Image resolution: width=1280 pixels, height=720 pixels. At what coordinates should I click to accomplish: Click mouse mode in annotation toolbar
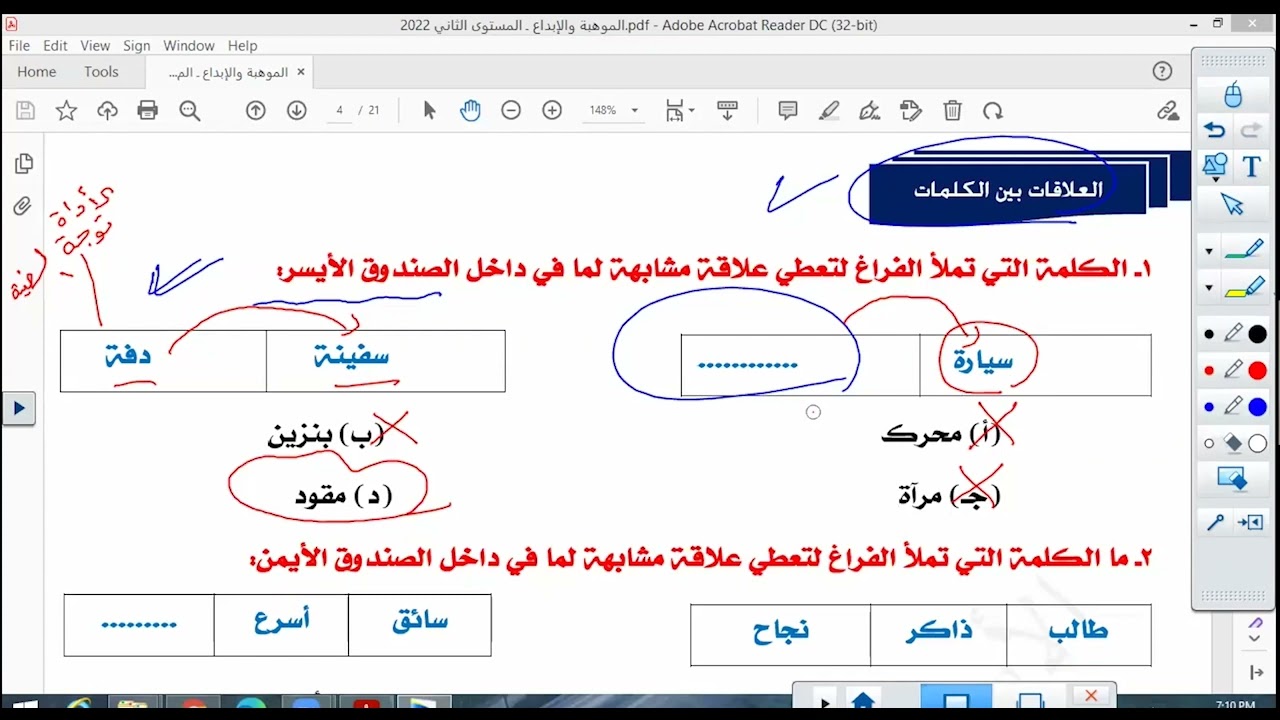pos(1233,95)
